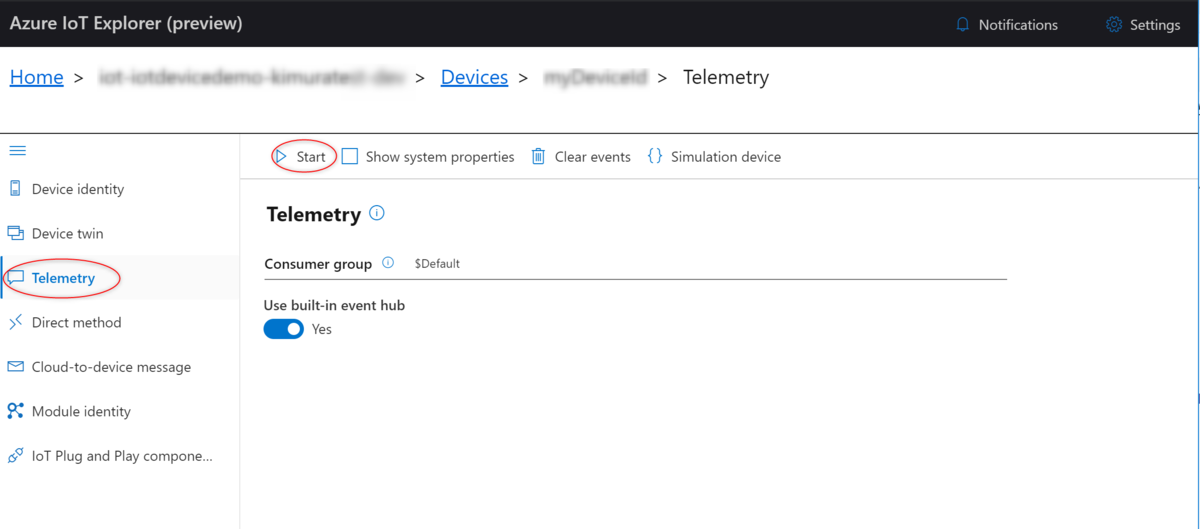Click the Device identity phone icon
Screen dimensions: 1200x529
(15, 189)
